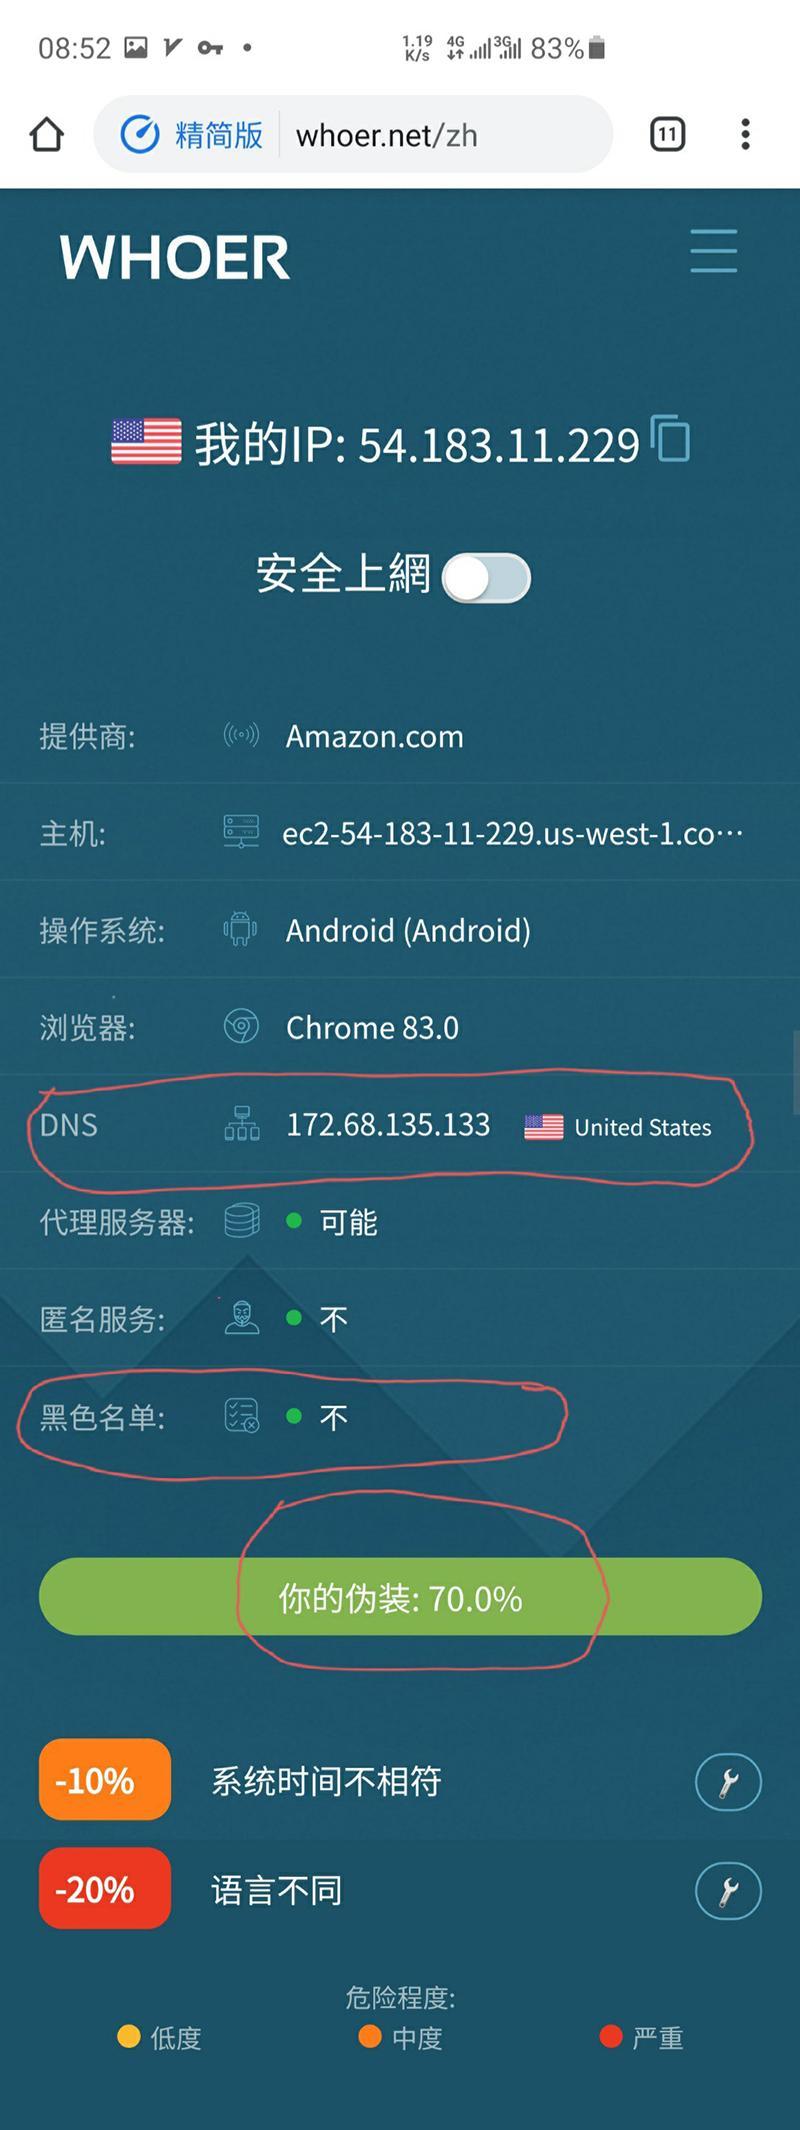
Task: Tap the Chrome browser icon in 浏览器 row
Action: click(x=241, y=1027)
